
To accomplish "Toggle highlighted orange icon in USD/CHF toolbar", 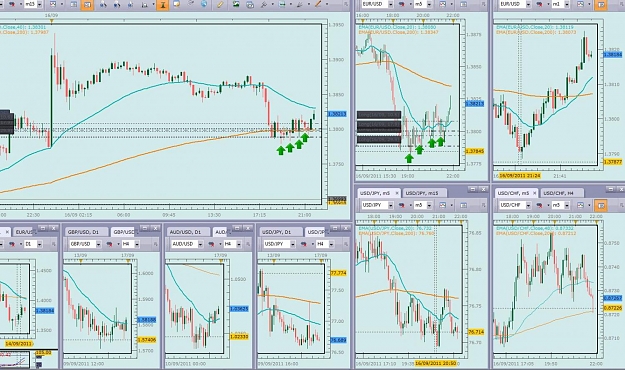I will 601,206.
